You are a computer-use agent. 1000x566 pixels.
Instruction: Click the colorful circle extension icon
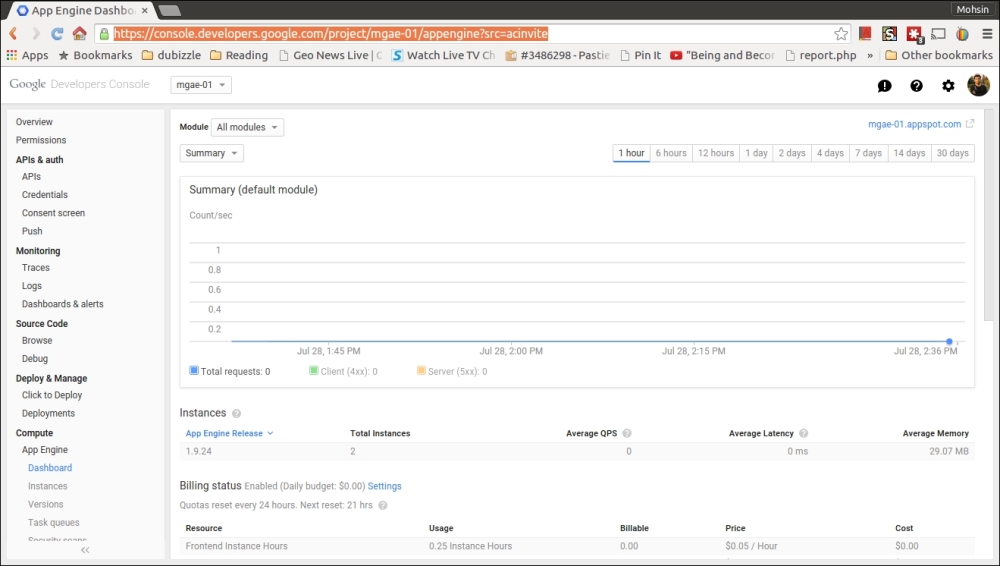click(962, 34)
